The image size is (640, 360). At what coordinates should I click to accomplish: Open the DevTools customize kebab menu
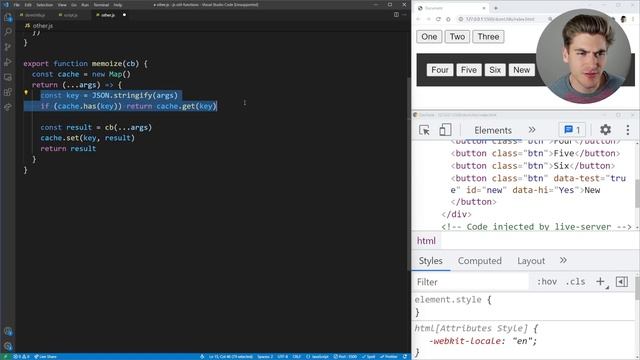point(628,130)
